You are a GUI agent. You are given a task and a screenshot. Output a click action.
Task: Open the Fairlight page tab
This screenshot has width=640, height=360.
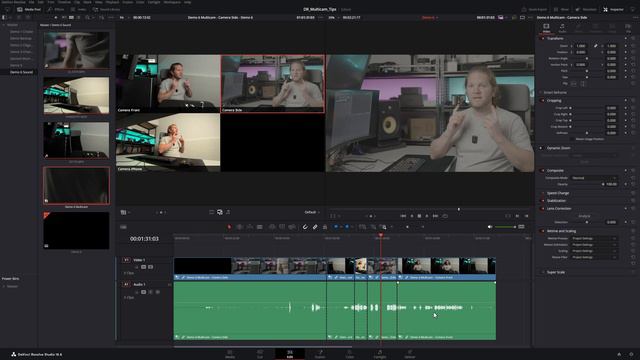click(380, 354)
